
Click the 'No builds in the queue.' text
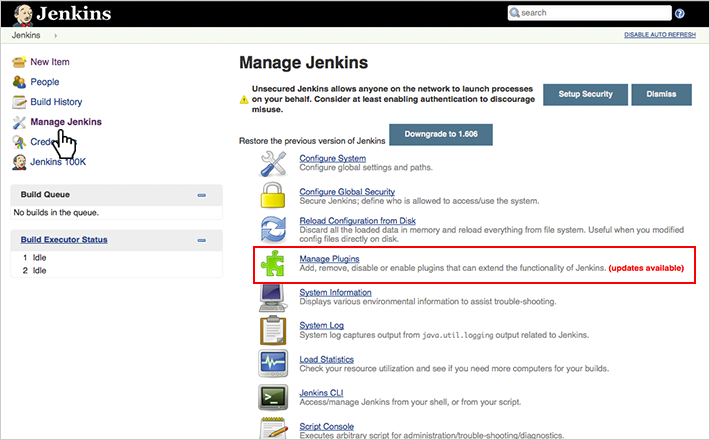tap(56, 212)
